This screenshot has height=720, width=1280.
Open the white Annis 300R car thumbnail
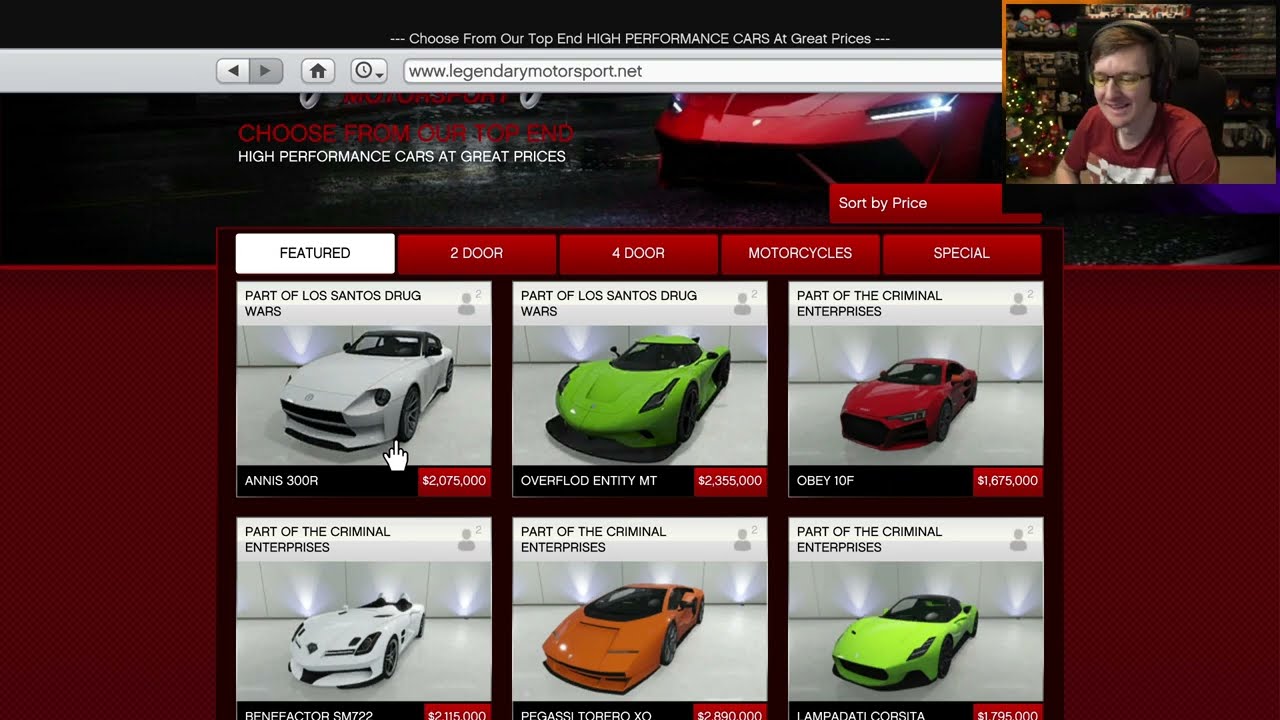click(364, 395)
